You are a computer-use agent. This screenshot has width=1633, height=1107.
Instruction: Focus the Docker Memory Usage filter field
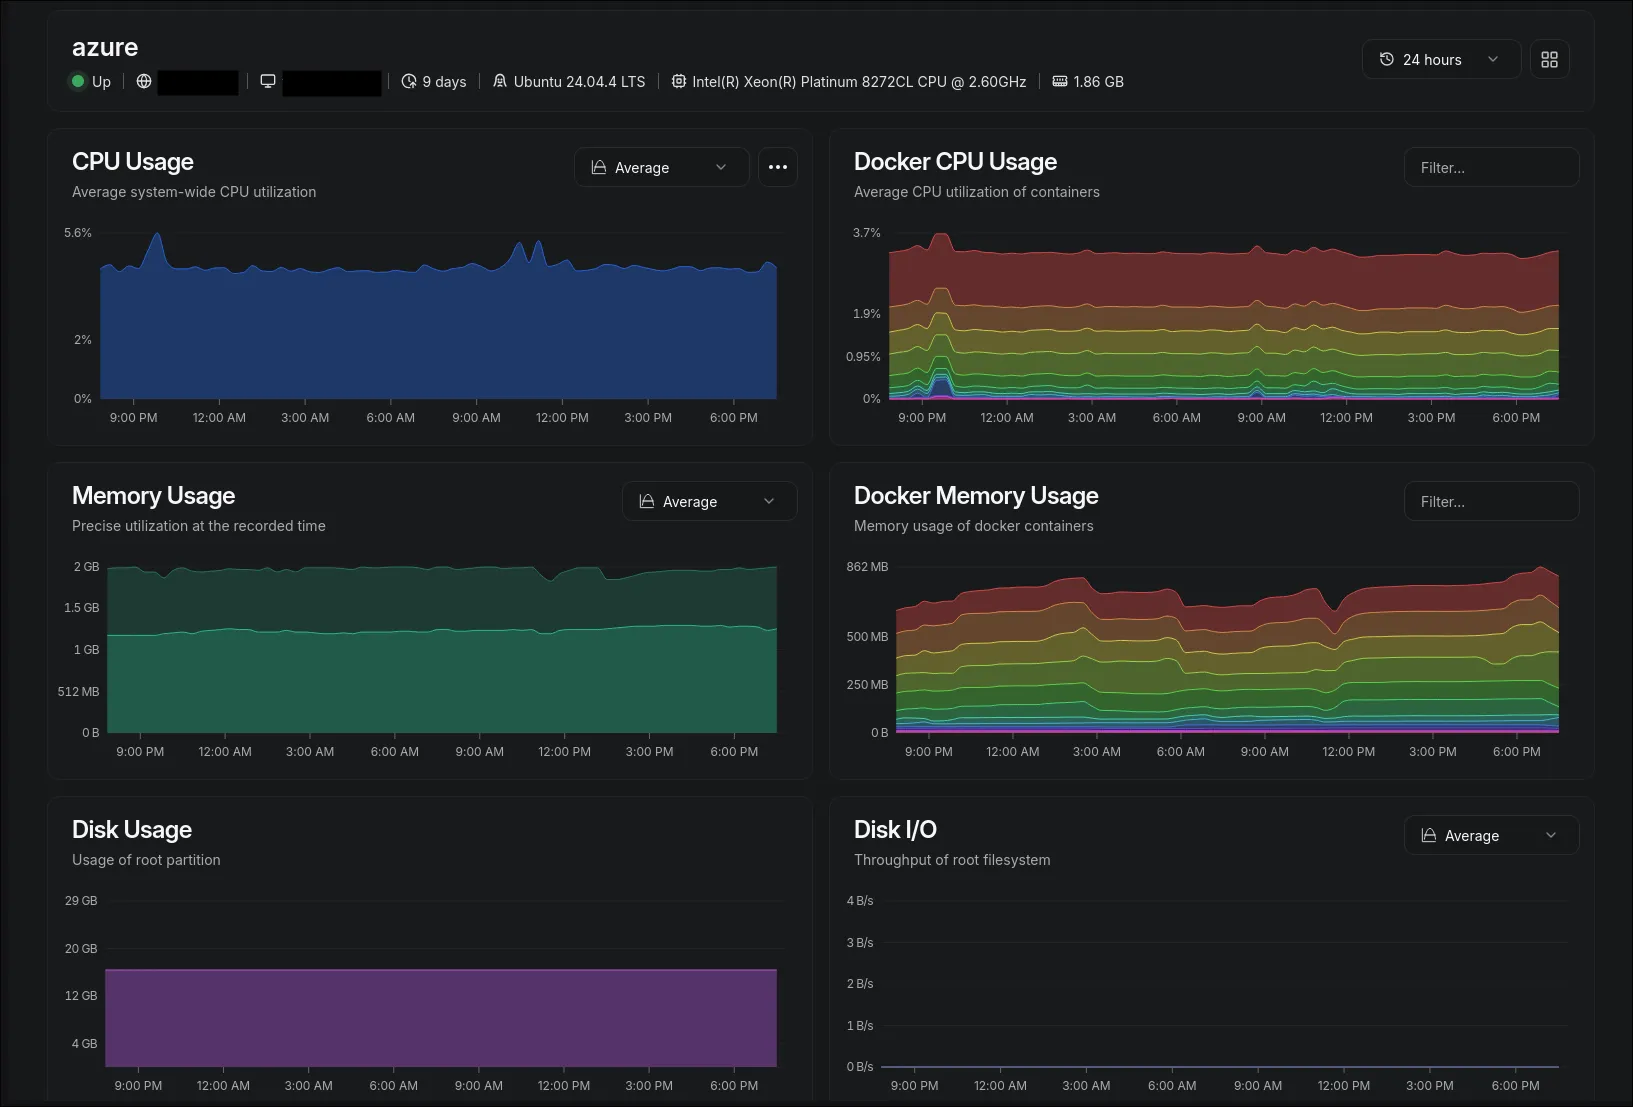tap(1490, 502)
